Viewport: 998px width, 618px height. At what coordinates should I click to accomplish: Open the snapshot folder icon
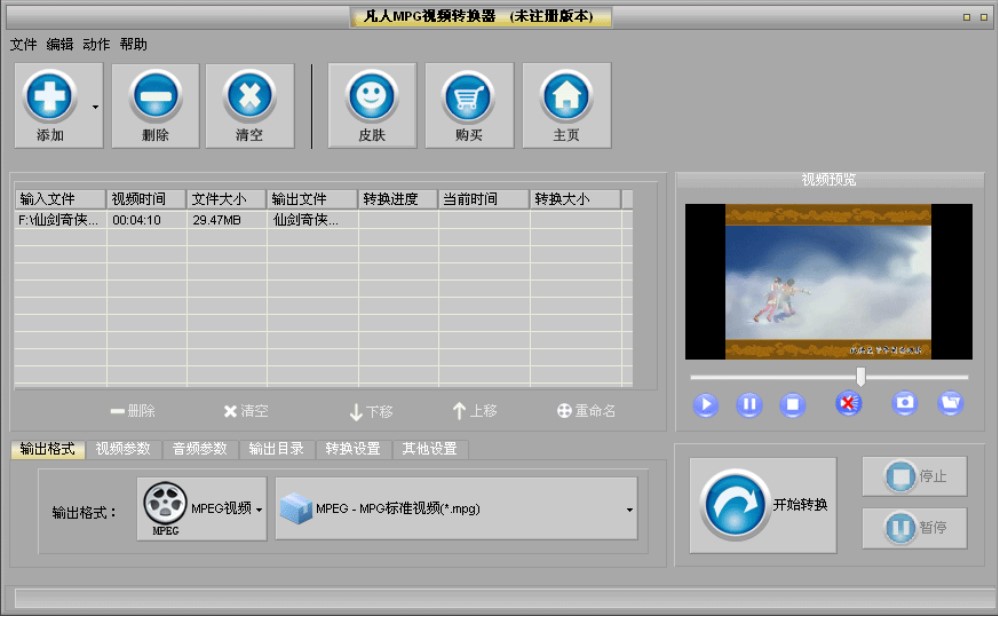pyautogui.click(x=950, y=403)
